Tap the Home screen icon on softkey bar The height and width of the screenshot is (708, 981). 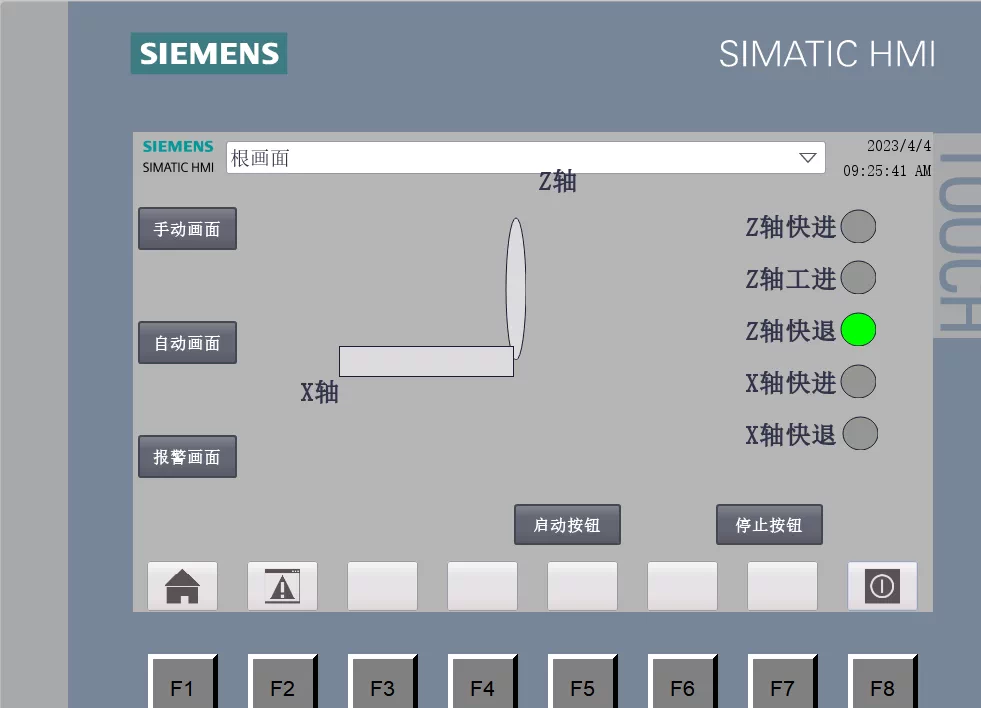coord(181,586)
